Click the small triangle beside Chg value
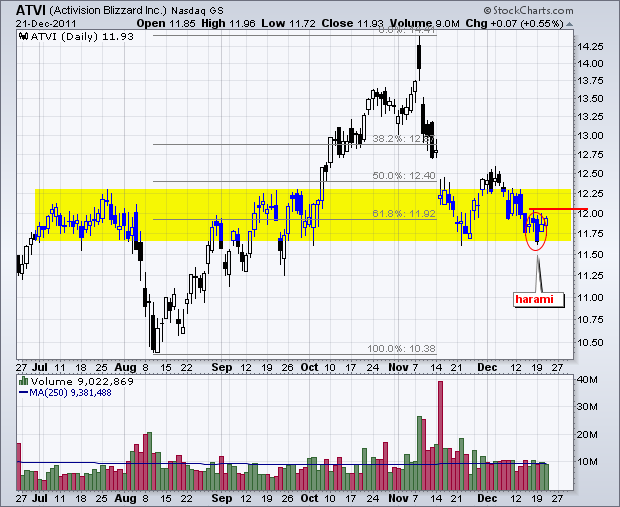 pos(569,24)
